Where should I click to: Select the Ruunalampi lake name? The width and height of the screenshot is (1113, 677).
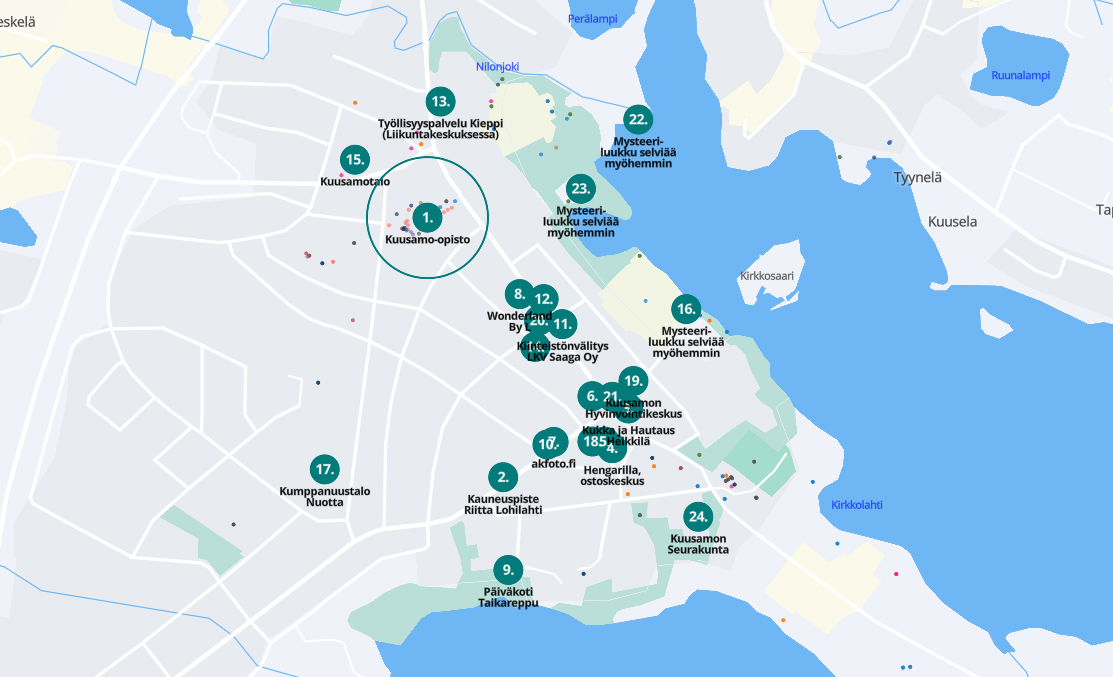[x=1020, y=75]
